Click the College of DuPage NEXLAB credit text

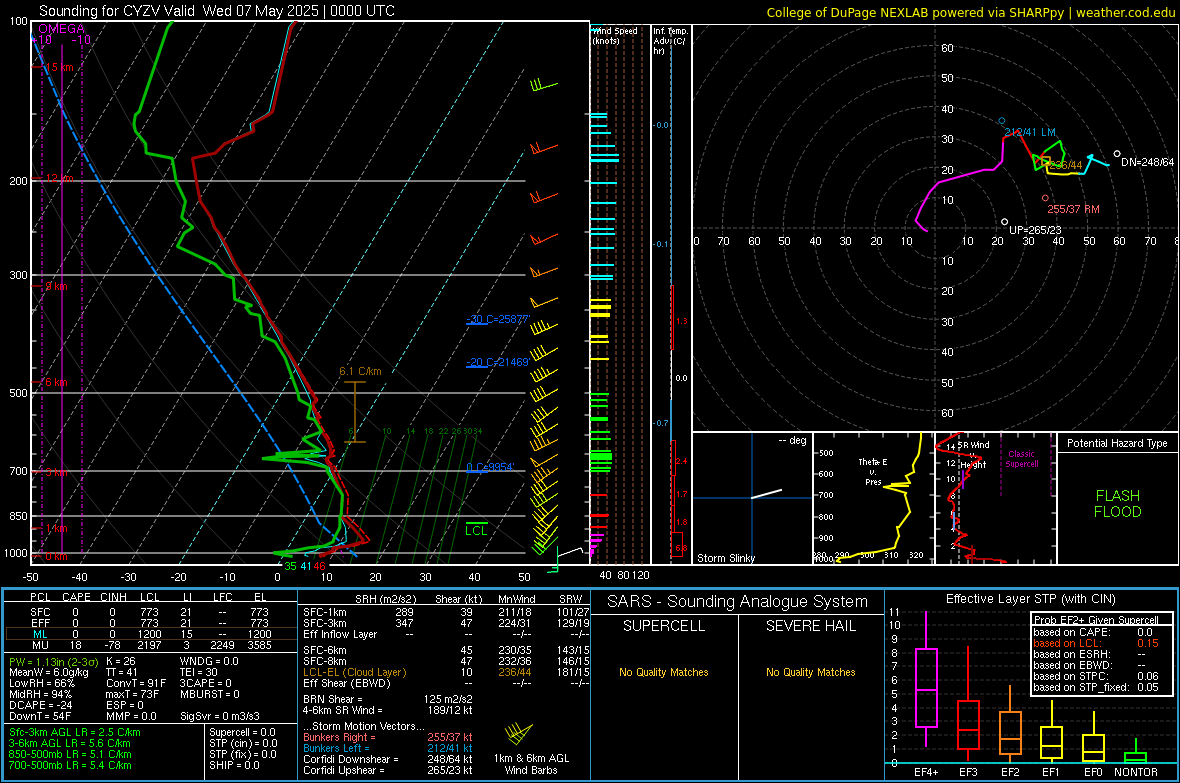click(971, 12)
